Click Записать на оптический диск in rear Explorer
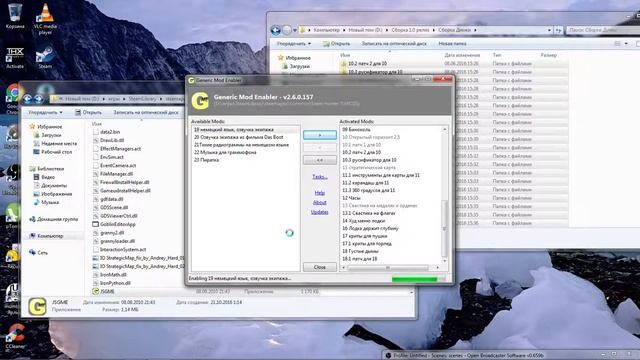Viewport: 640px width, 360px height. [394, 43]
